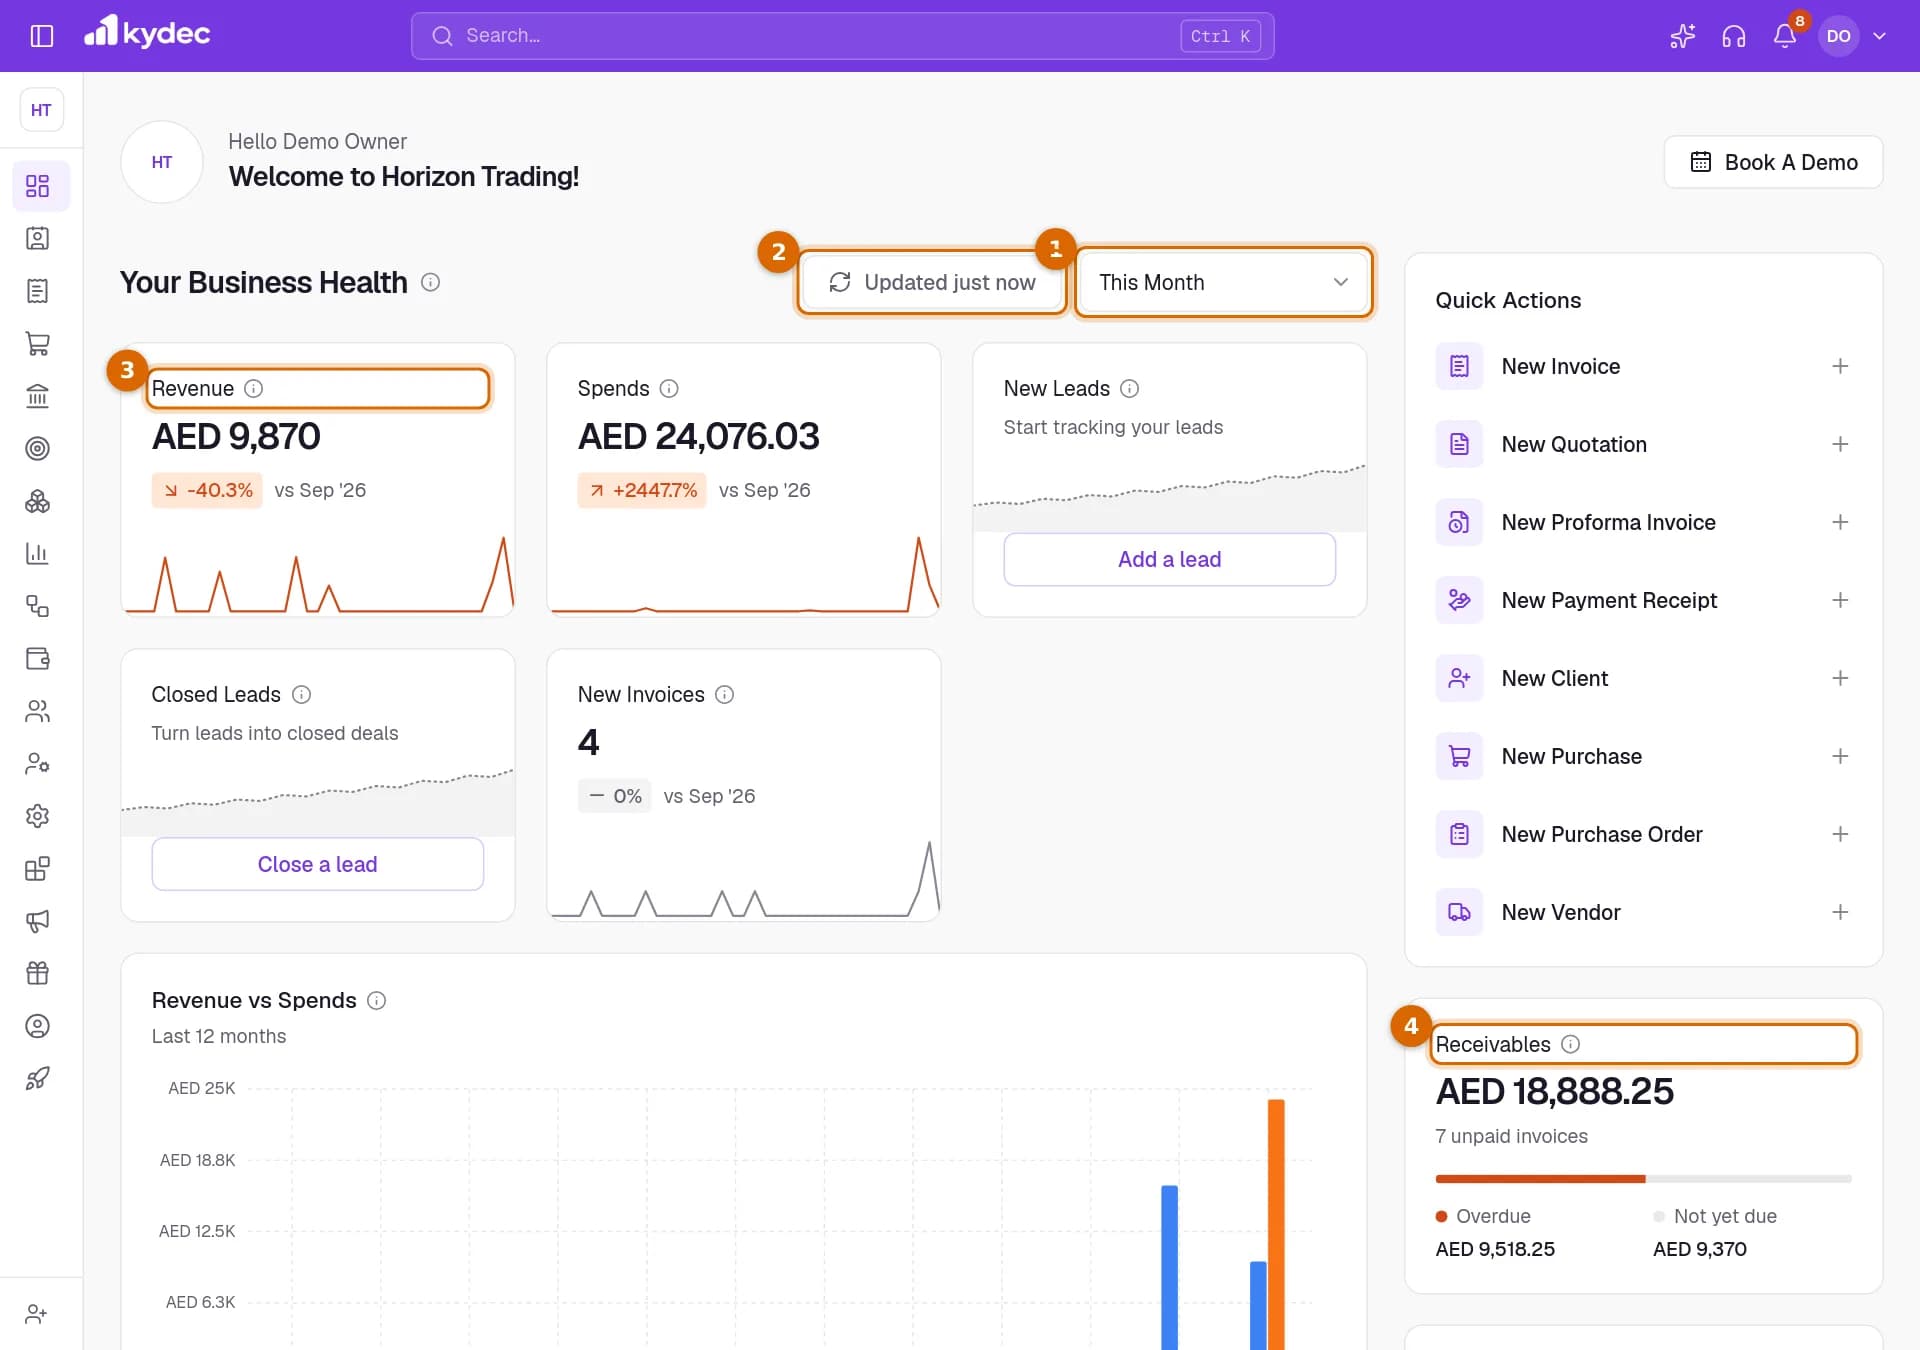Expand New Invoice plus button
Image resolution: width=1920 pixels, height=1350 pixels.
[x=1839, y=366]
